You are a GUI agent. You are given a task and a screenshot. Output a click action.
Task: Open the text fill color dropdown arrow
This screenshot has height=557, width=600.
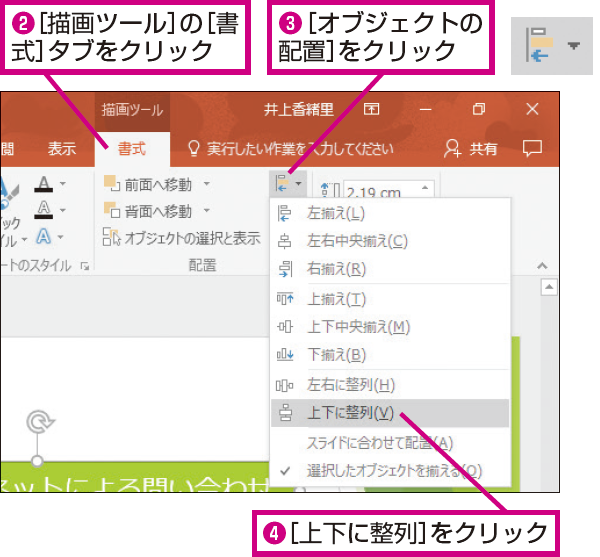(62, 184)
